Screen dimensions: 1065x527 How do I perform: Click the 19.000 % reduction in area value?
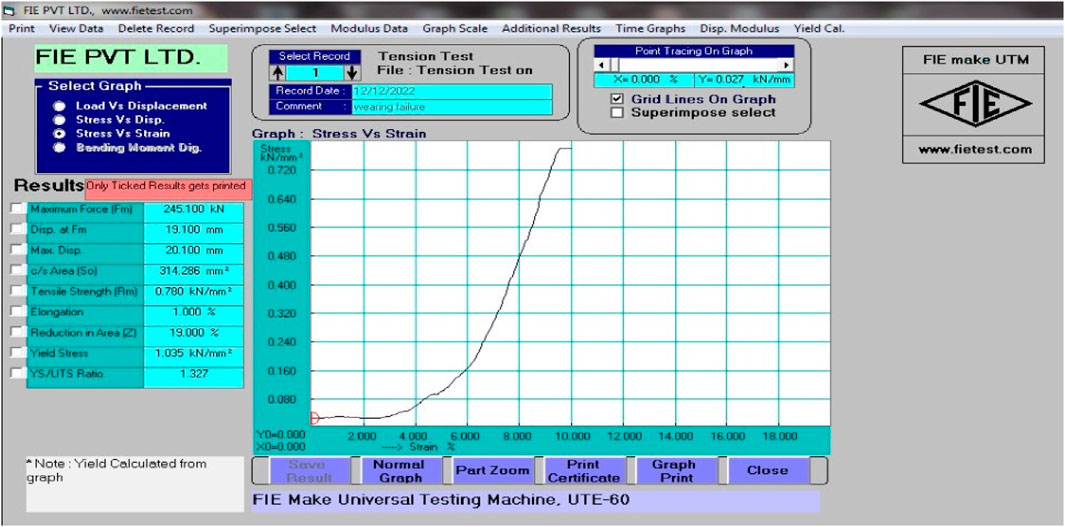pos(194,333)
